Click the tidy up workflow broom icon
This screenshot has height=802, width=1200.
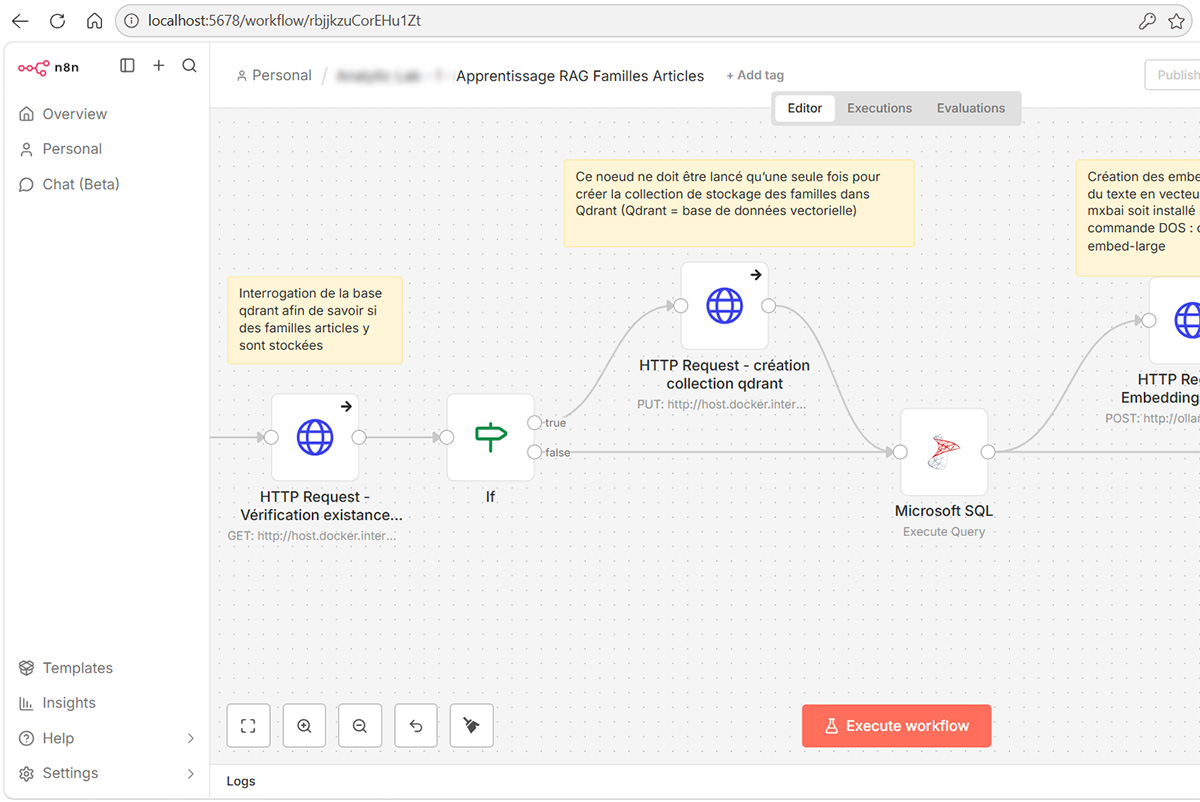(x=472, y=726)
